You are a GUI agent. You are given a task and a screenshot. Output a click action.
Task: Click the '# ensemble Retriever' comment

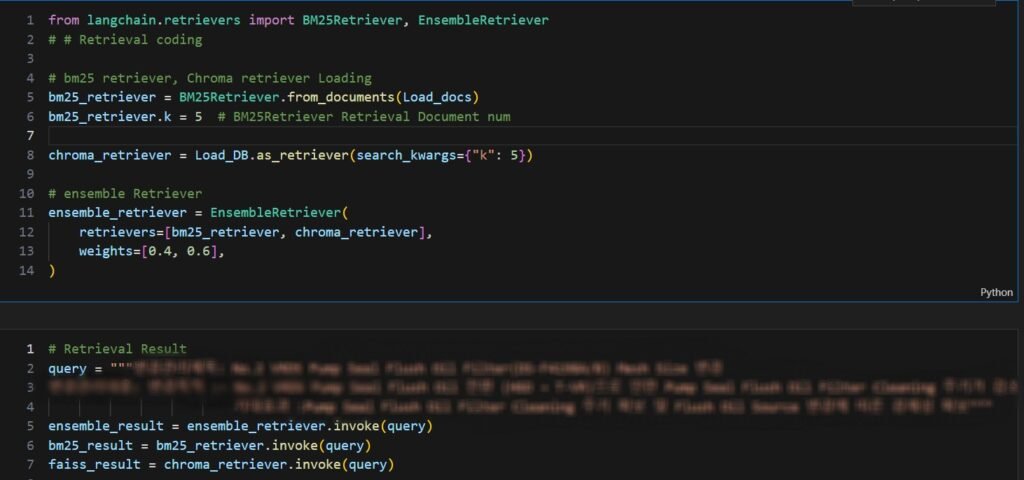pos(125,193)
